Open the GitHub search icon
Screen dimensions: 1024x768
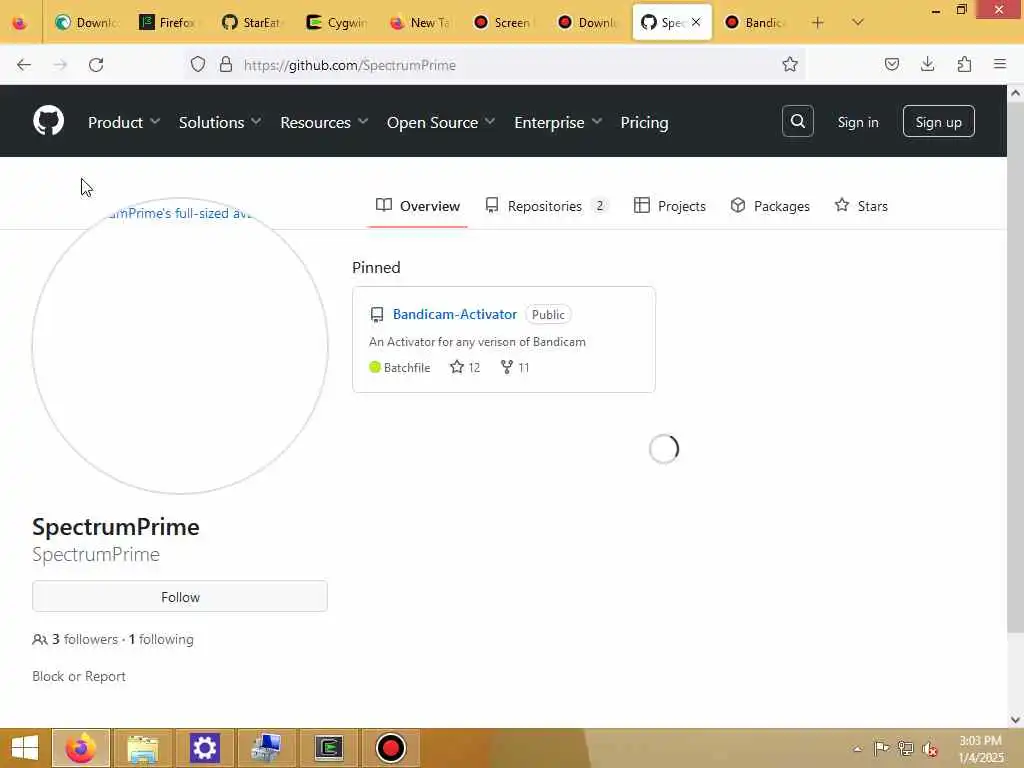[797, 121]
